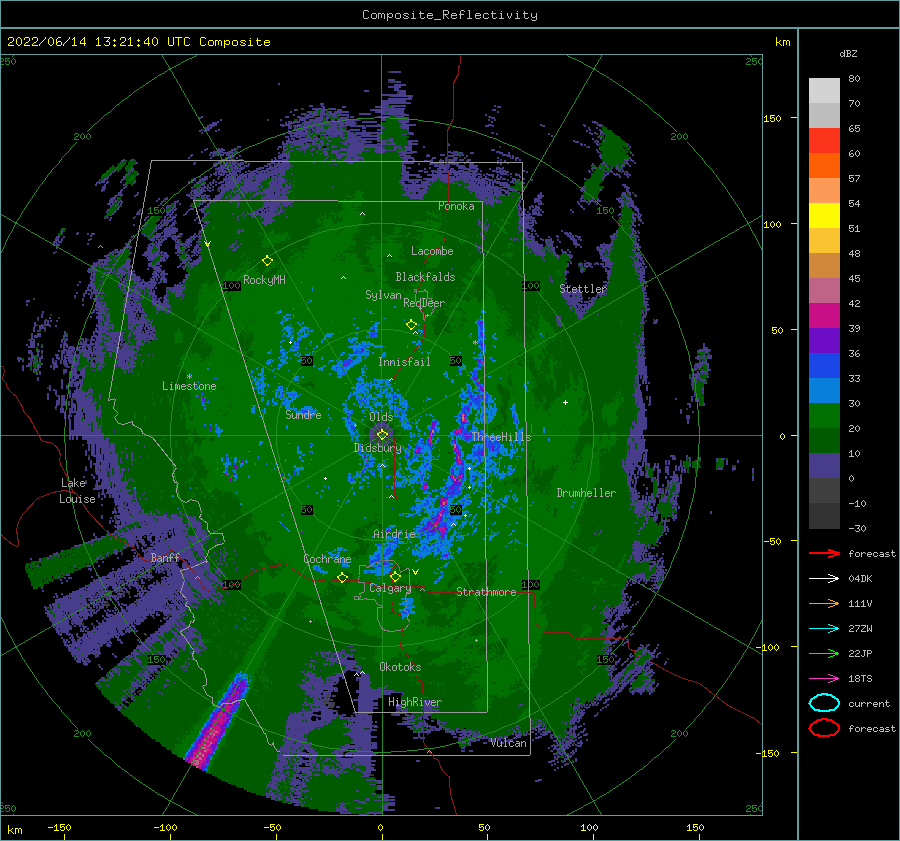Select the orange 111V arrow icon
The width and height of the screenshot is (900, 841).
pos(824,603)
